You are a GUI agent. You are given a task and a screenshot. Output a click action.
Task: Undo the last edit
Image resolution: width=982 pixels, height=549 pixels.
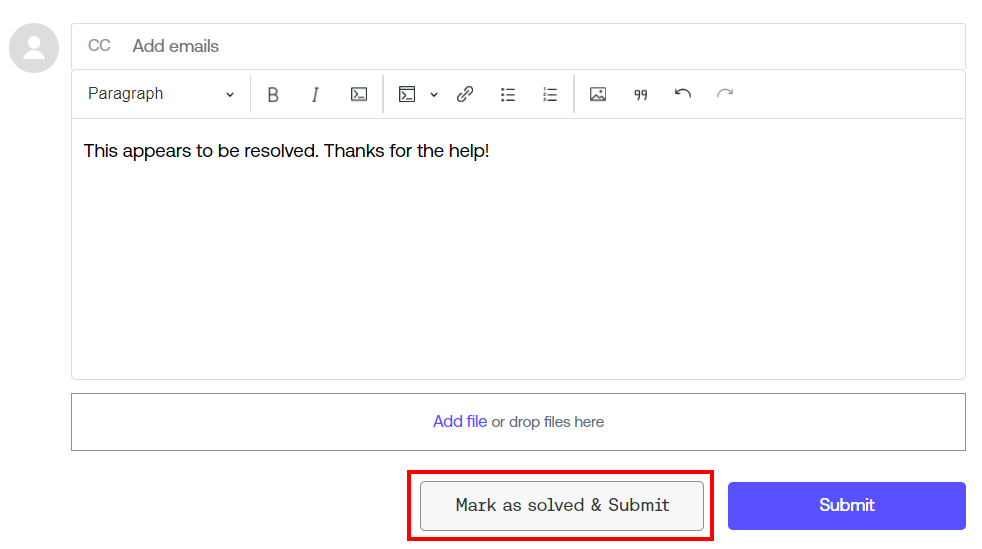[x=683, y=95]
